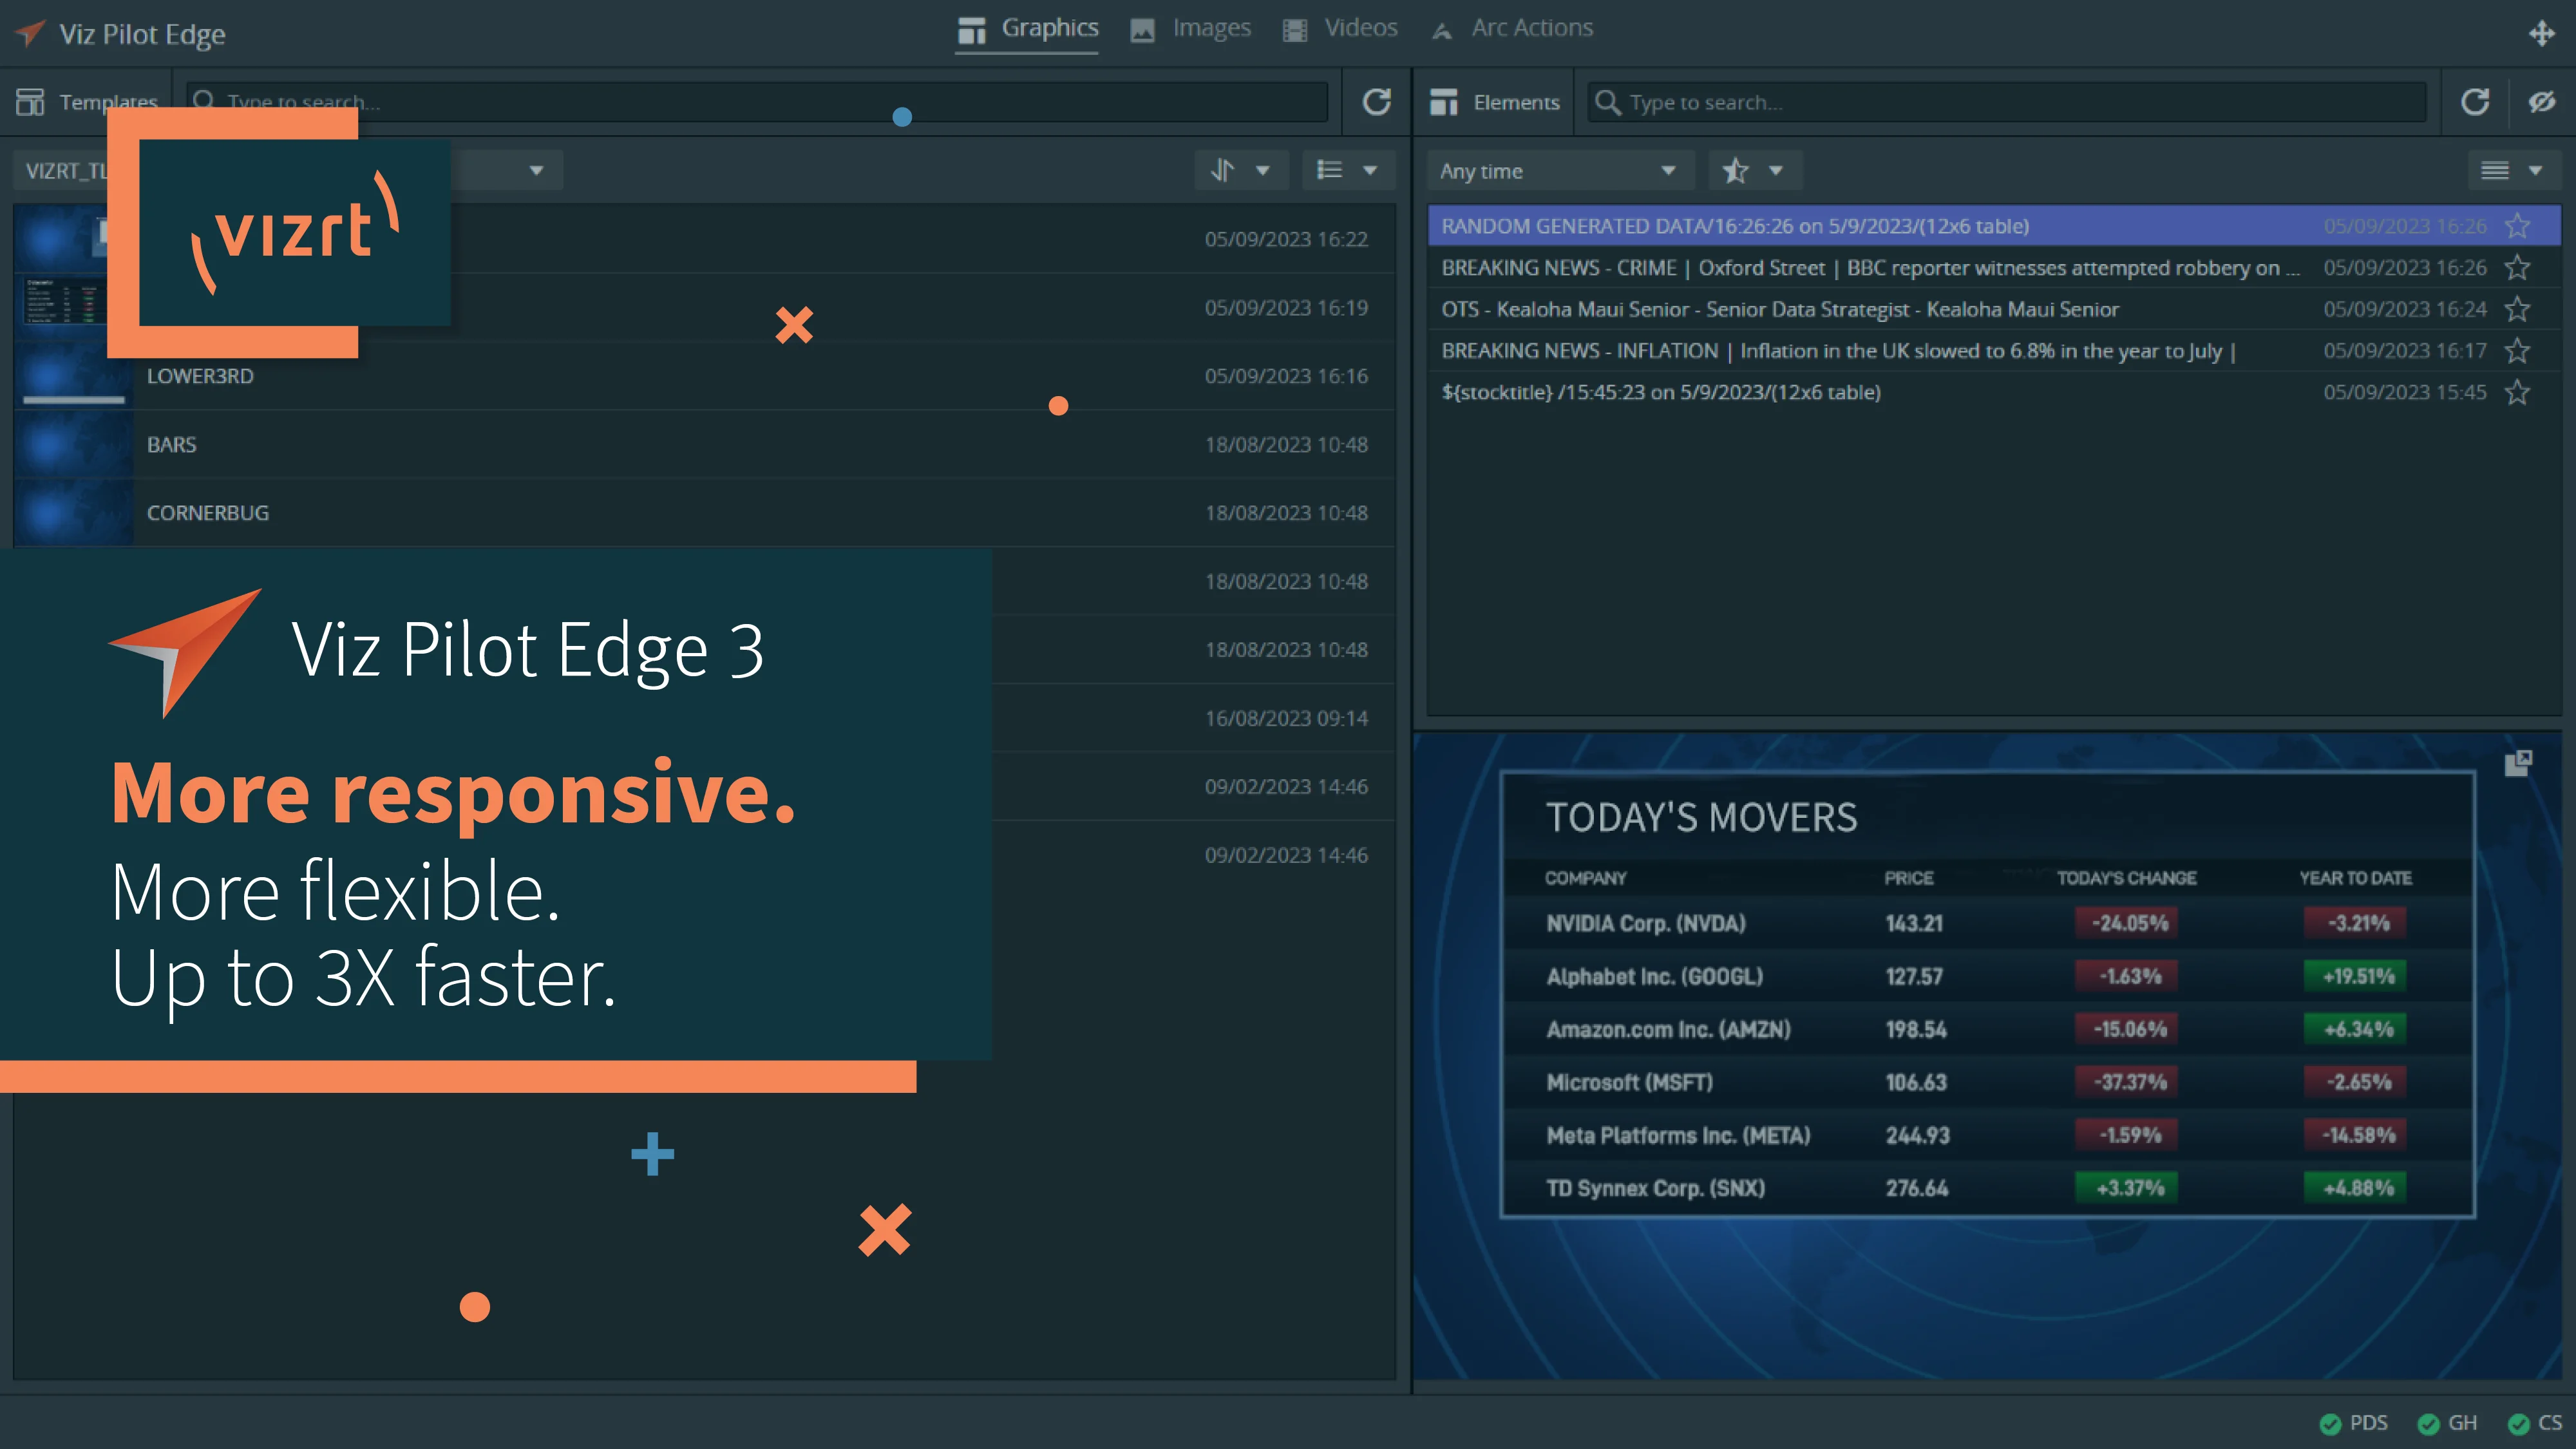2576x1449 pixels.
Task: Refresh the templates list
Action: click(x=1376, y=102)
